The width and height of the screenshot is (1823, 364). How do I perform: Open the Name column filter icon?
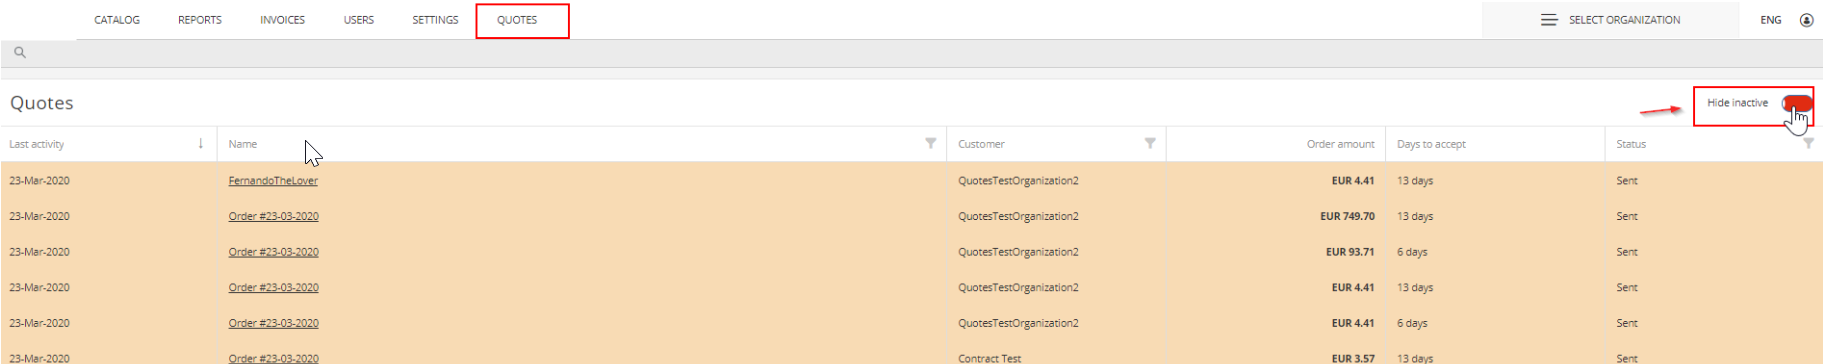tap(931, 143)
